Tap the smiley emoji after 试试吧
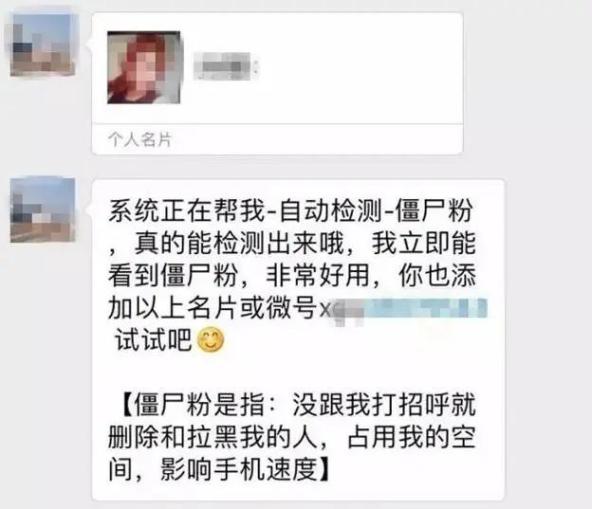This screenshot has height=509, width=592. tap(211, 340)
